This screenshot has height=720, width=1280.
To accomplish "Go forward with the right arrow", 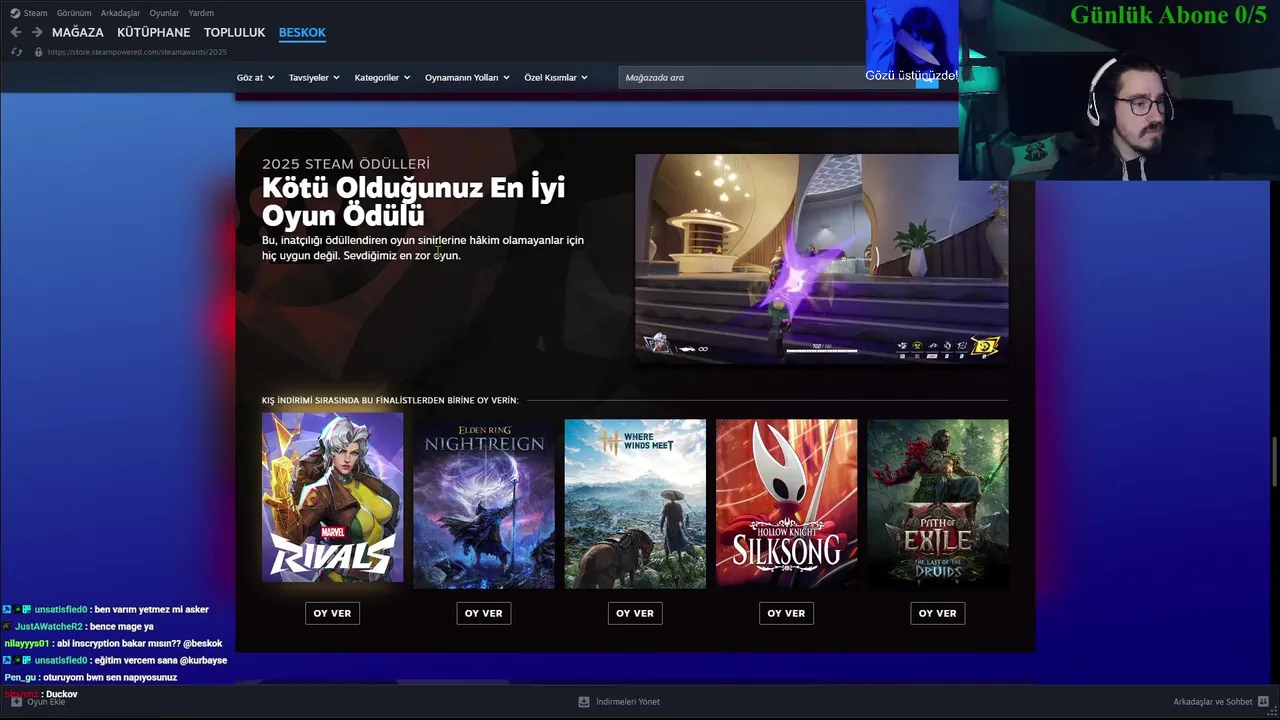I will point(37,32).
